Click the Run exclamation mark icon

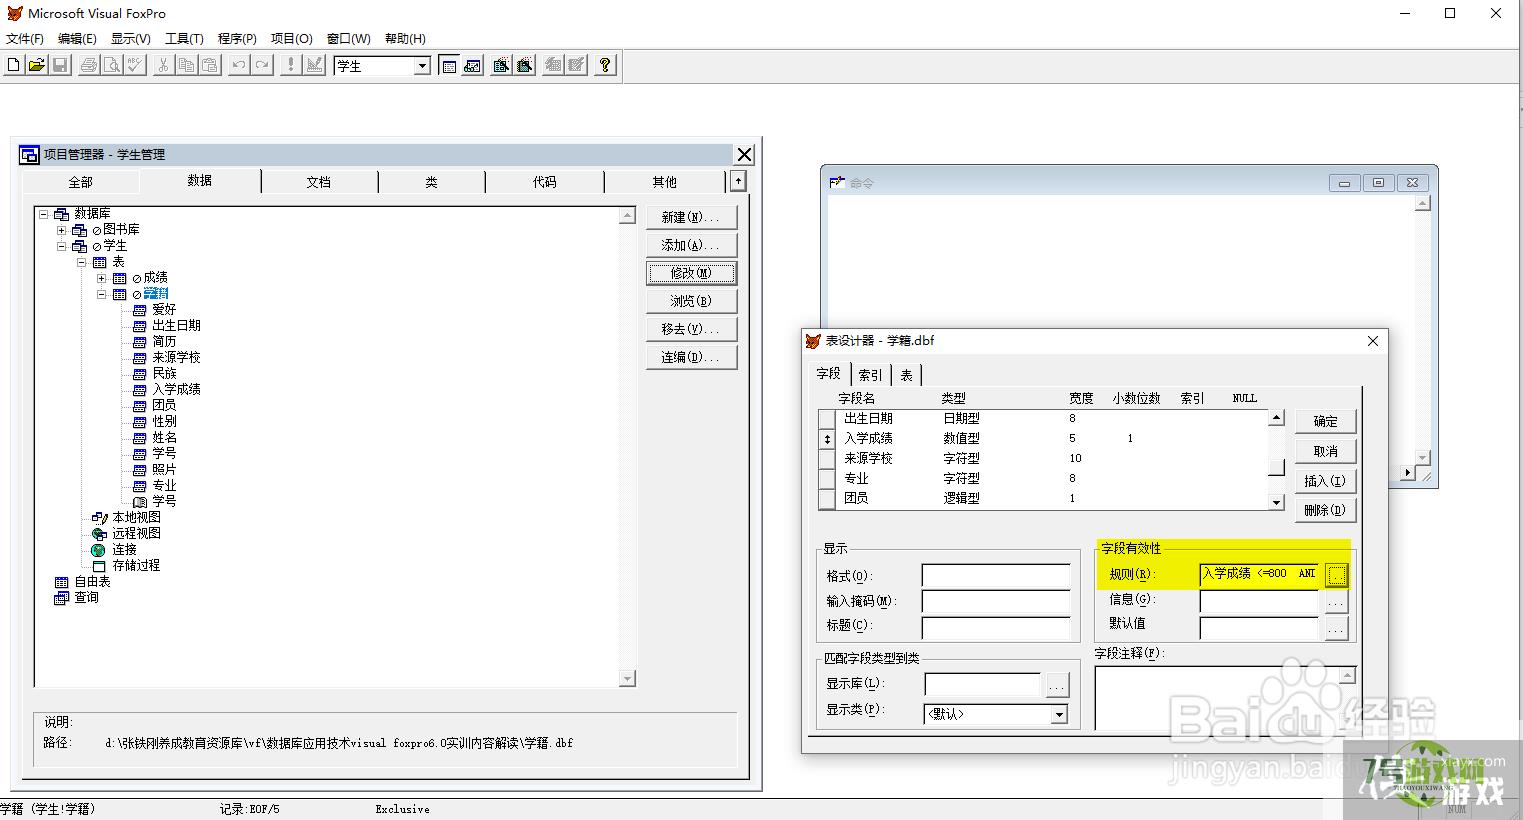coord(291,65)
